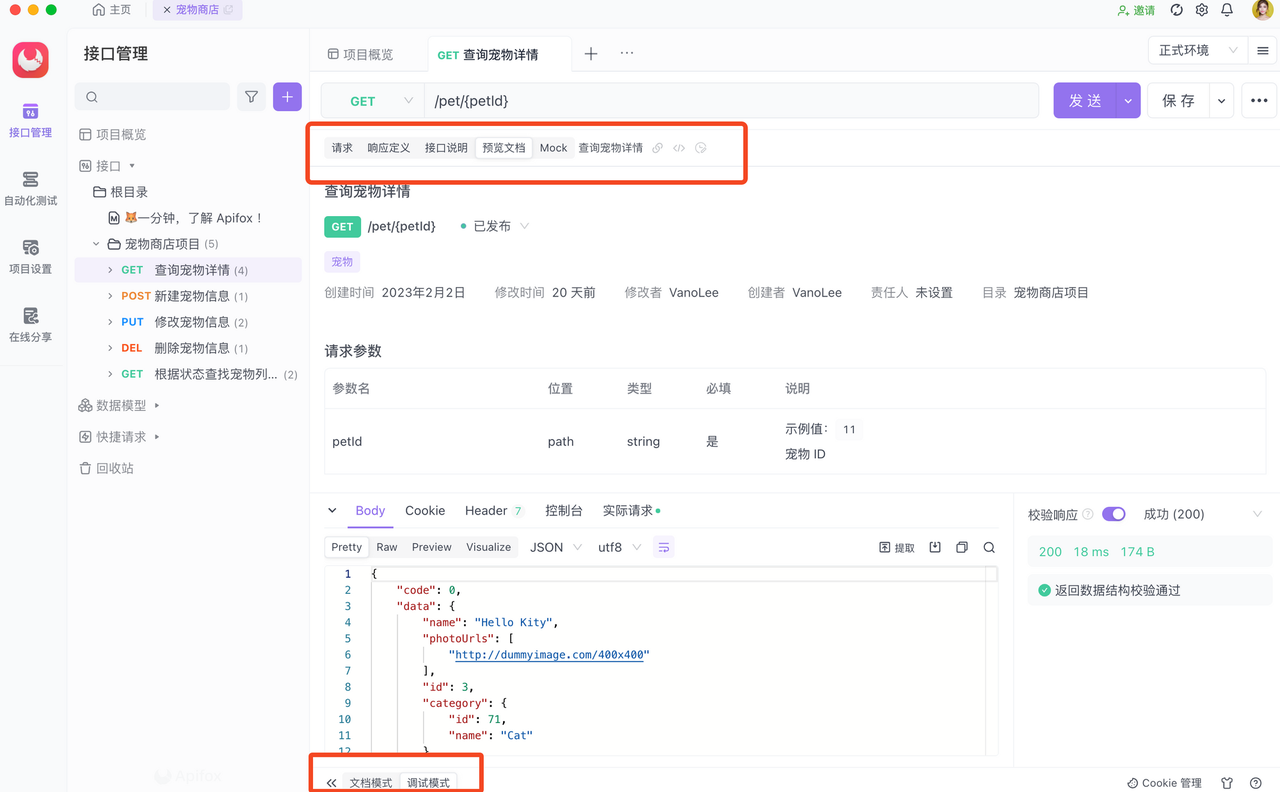Image resolution: width=1280 pixels, height=792 pixels.
Task: Click 提取 in the response toolbar
Action: pos(897,548)
